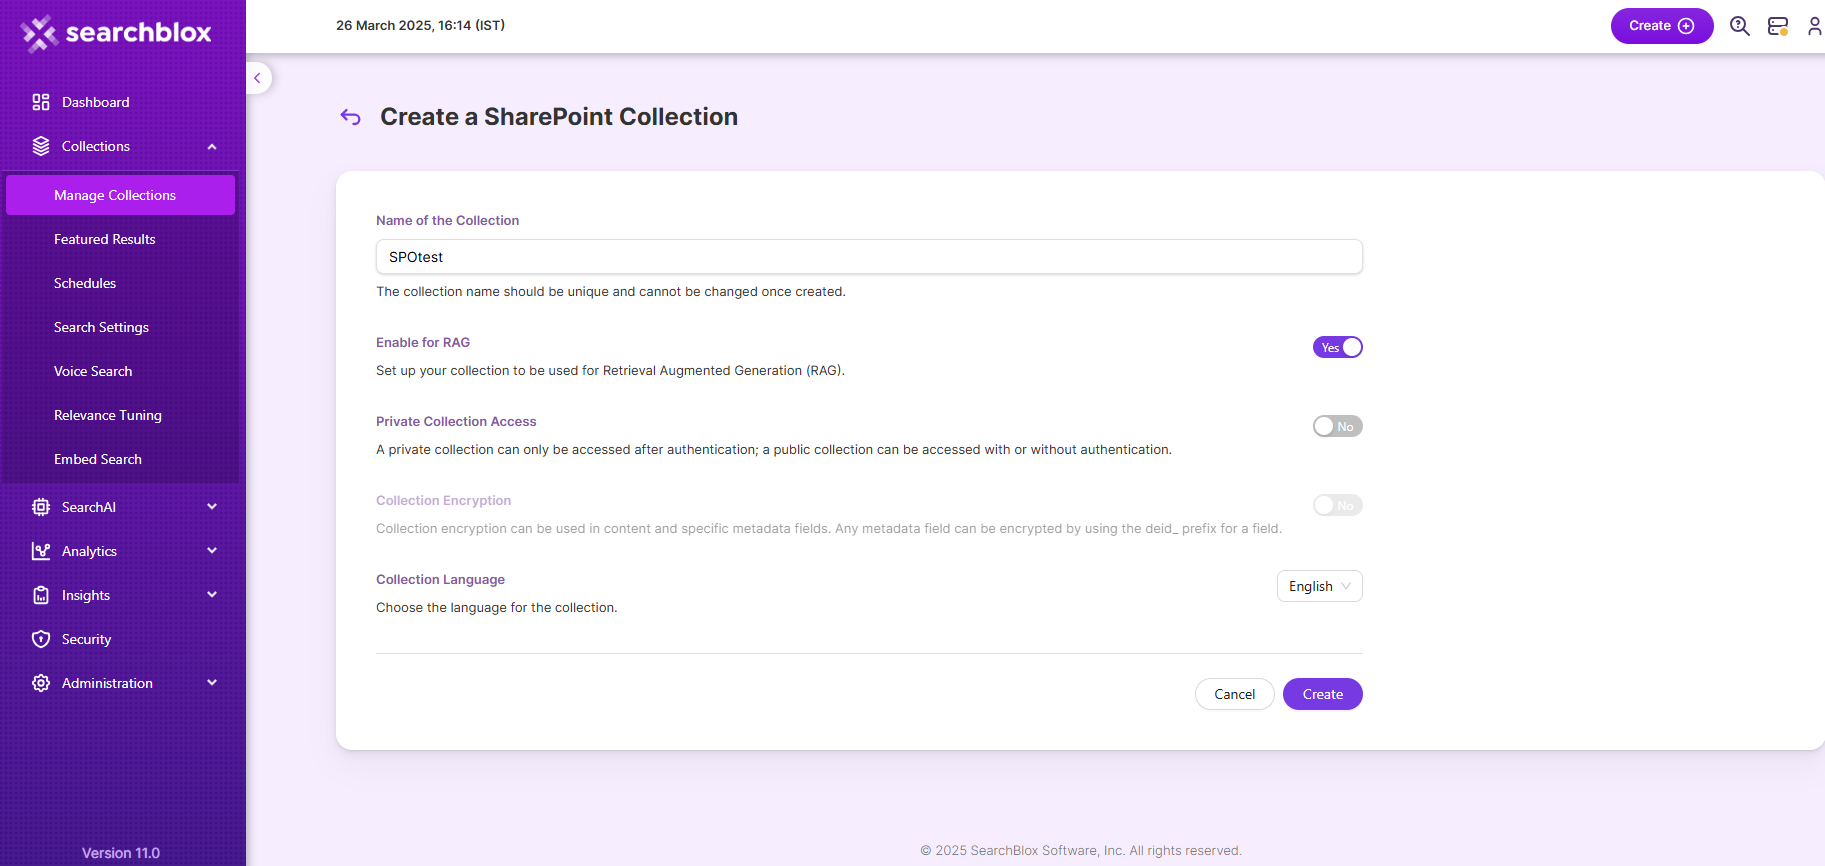
Task: Turn off the Enable for RAG toggle
Action: coord(1338,347)
